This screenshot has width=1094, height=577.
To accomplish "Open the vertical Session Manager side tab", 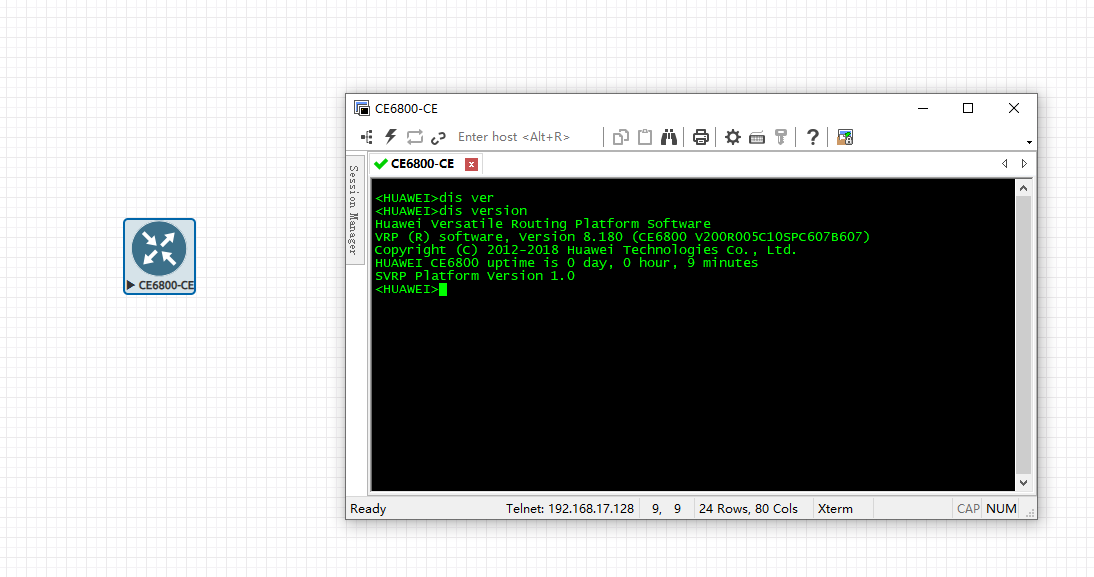I will click(x=354, y=210).
